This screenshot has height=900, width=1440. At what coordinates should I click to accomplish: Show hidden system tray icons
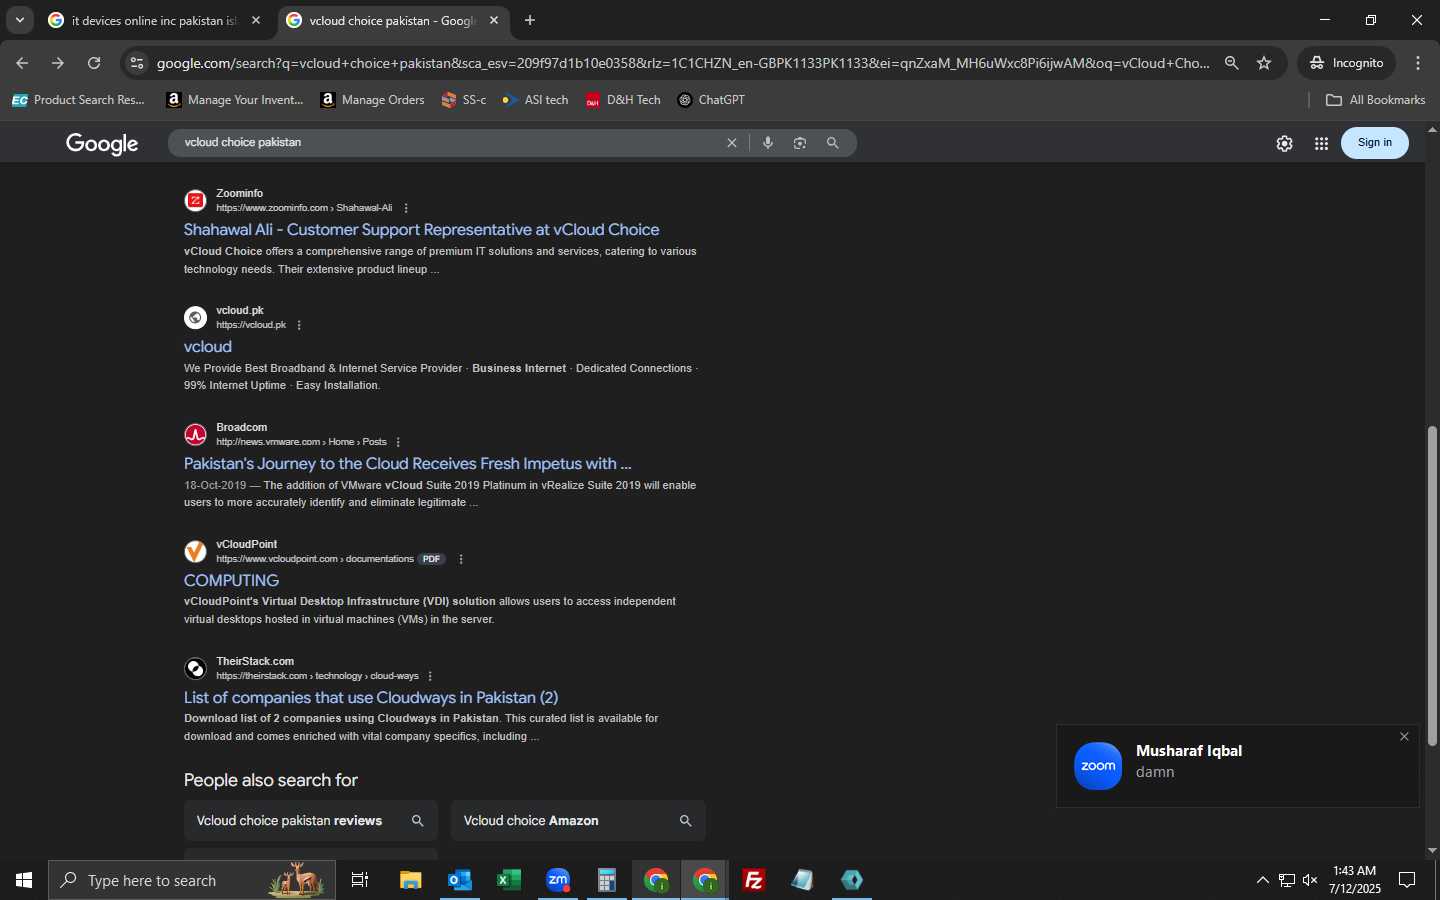[1262, 880]
